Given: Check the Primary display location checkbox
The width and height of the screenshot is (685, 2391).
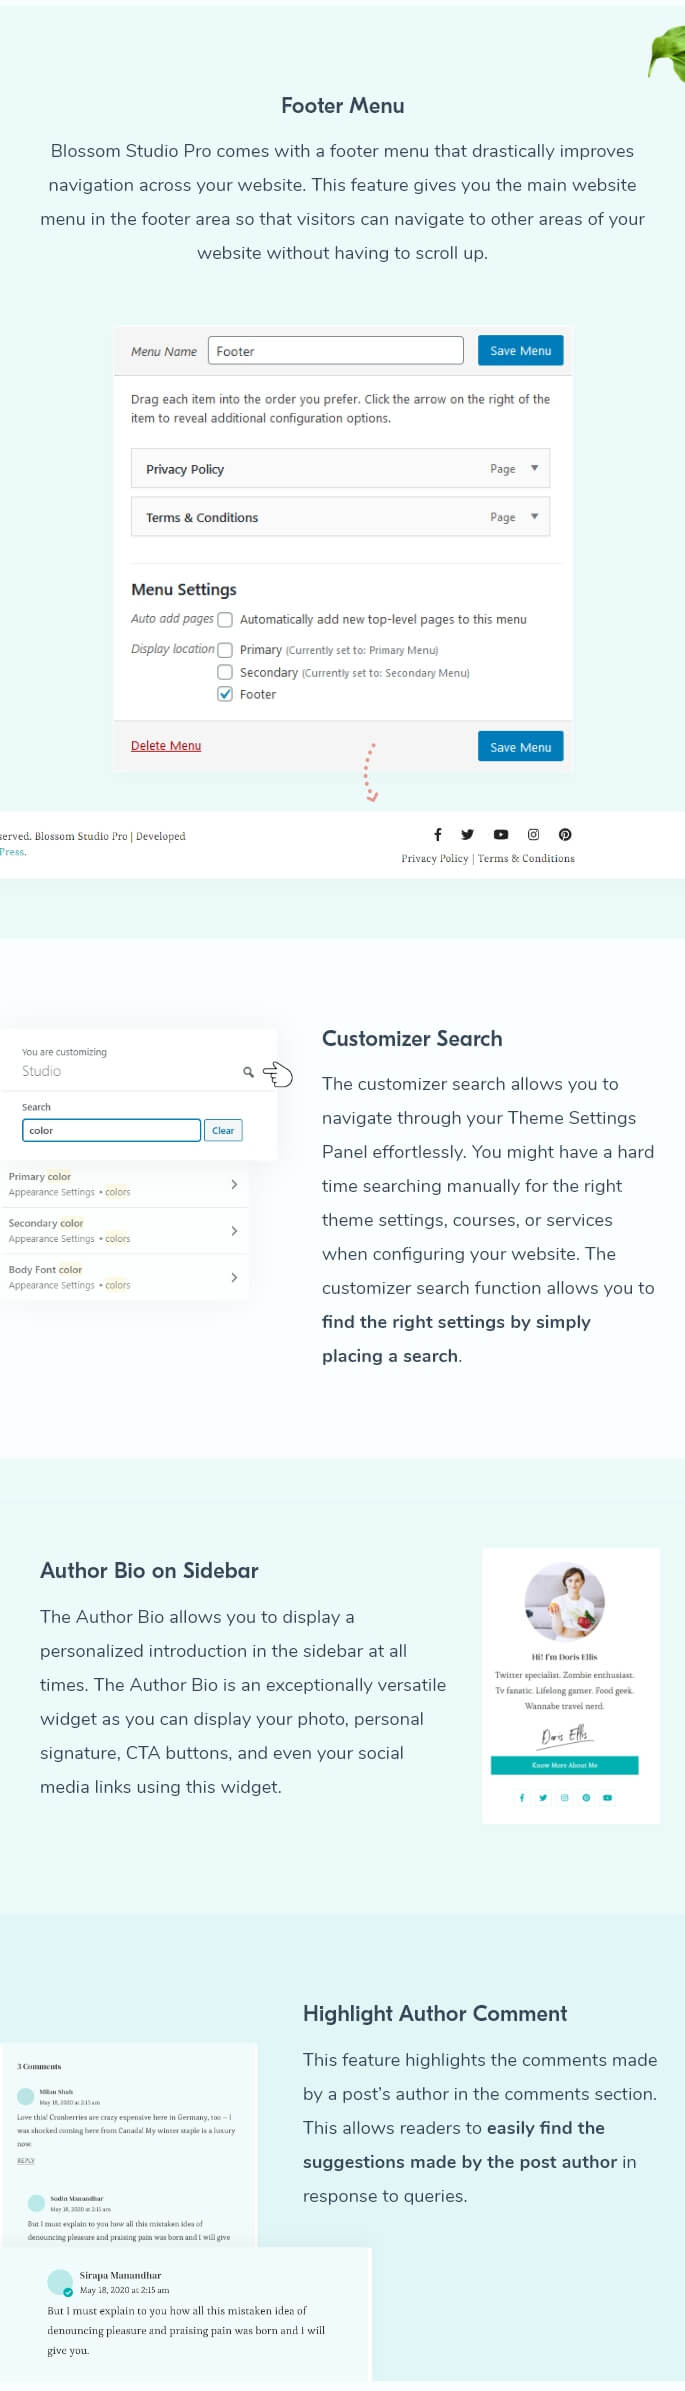Looking at the screenshot, I should [225, 650].
